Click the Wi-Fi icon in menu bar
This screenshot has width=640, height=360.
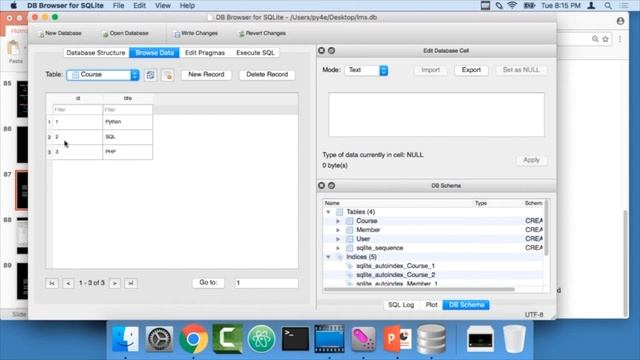tap(513, 6)
